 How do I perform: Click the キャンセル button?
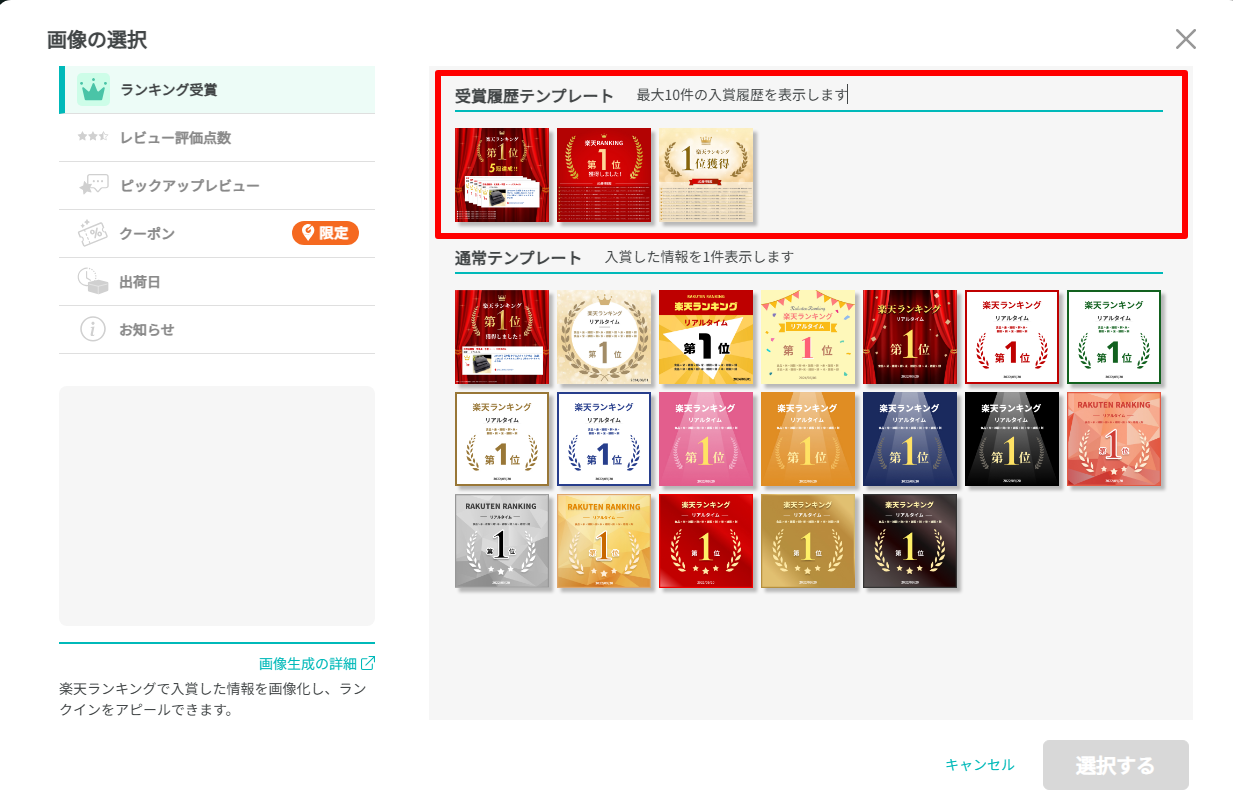tap(979, 765)
